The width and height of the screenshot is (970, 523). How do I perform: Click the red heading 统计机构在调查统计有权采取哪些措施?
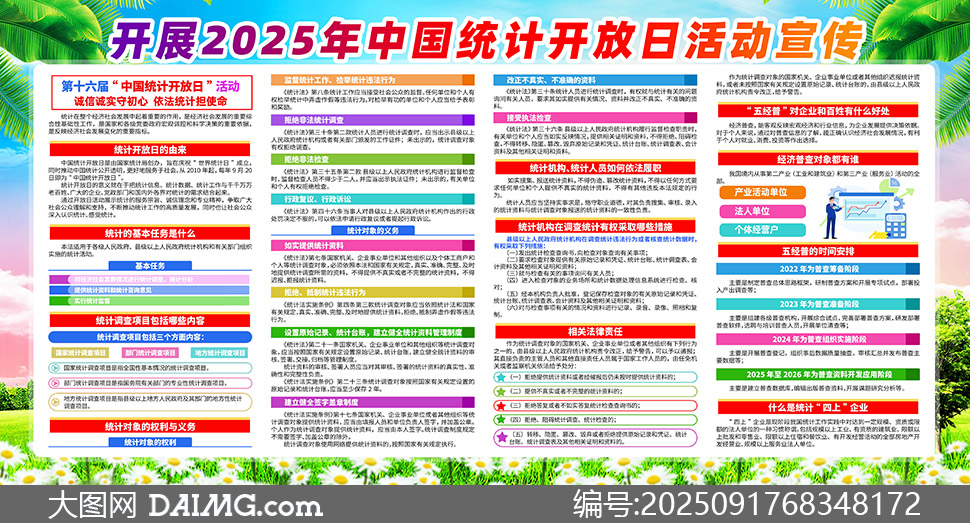(x=595, y=227)
